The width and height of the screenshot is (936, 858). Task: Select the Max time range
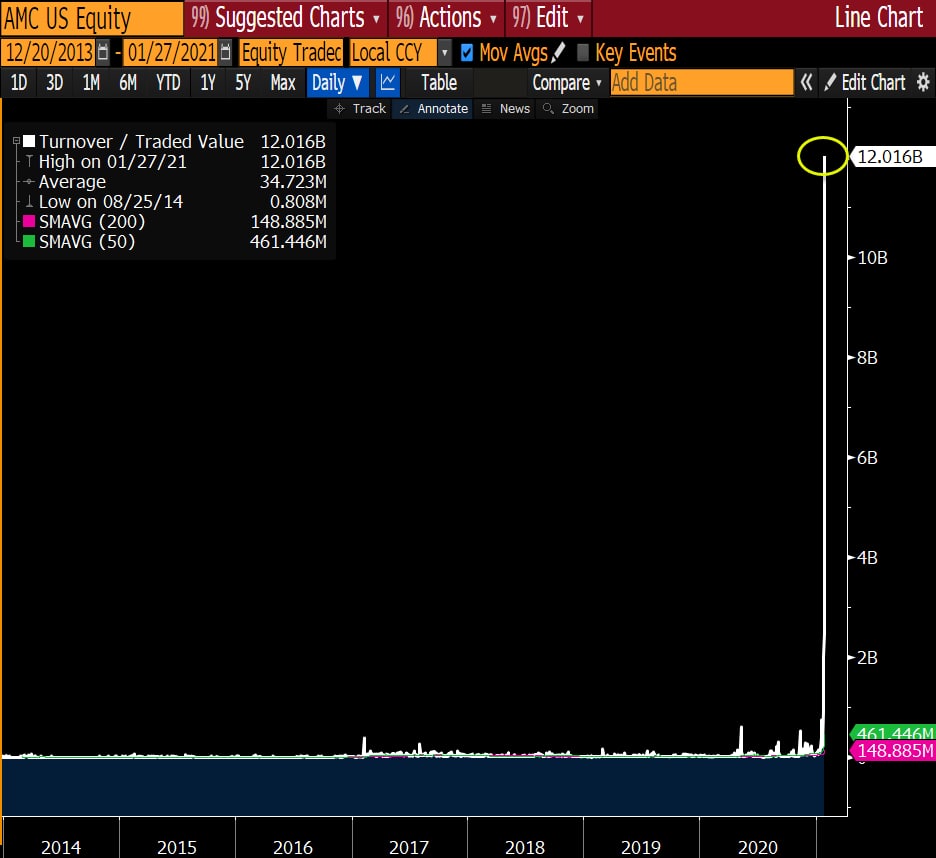pos(283,82)
